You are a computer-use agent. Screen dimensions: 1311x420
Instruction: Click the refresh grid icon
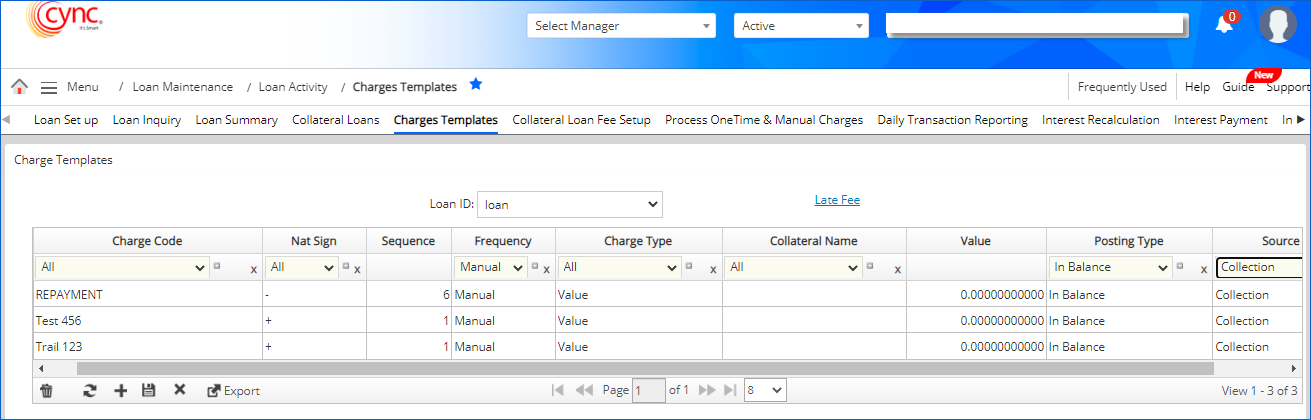tap(89, 390)
